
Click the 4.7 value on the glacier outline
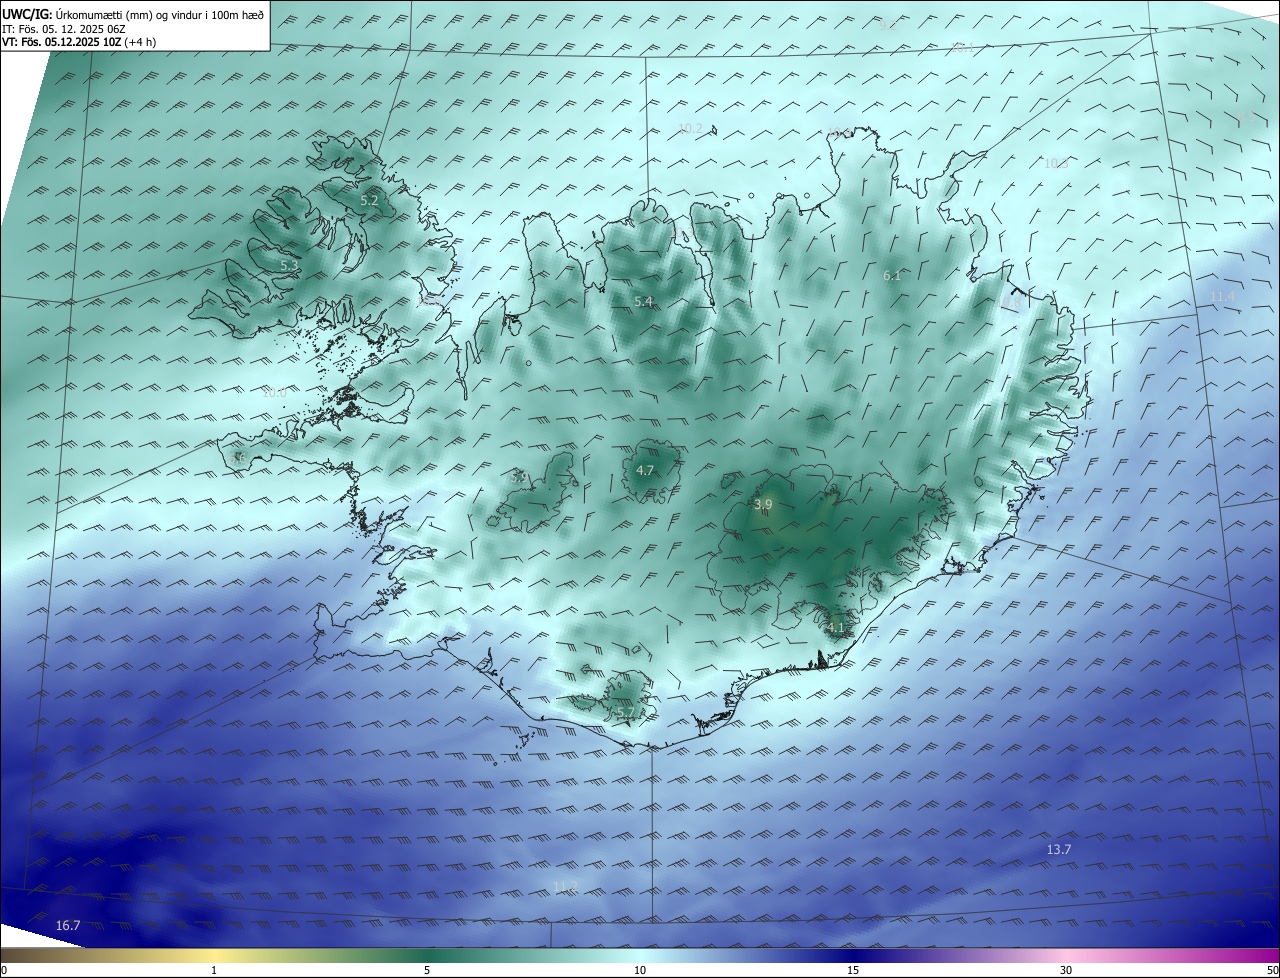645,470
